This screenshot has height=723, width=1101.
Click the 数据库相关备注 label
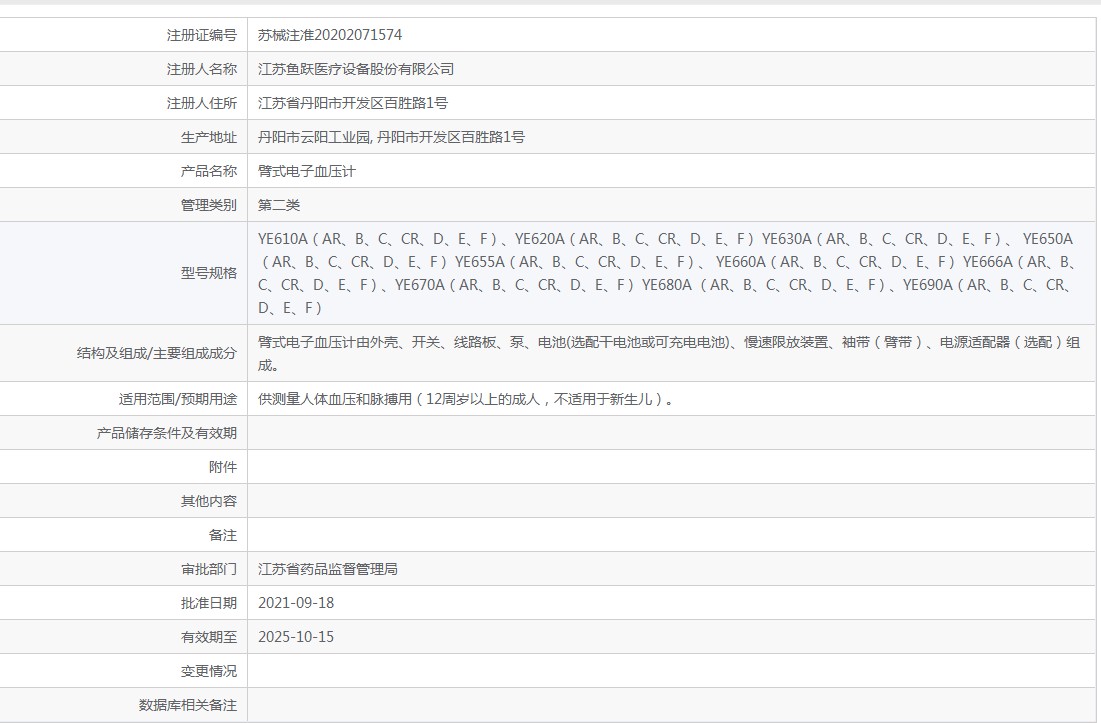(x=187, y=705)
